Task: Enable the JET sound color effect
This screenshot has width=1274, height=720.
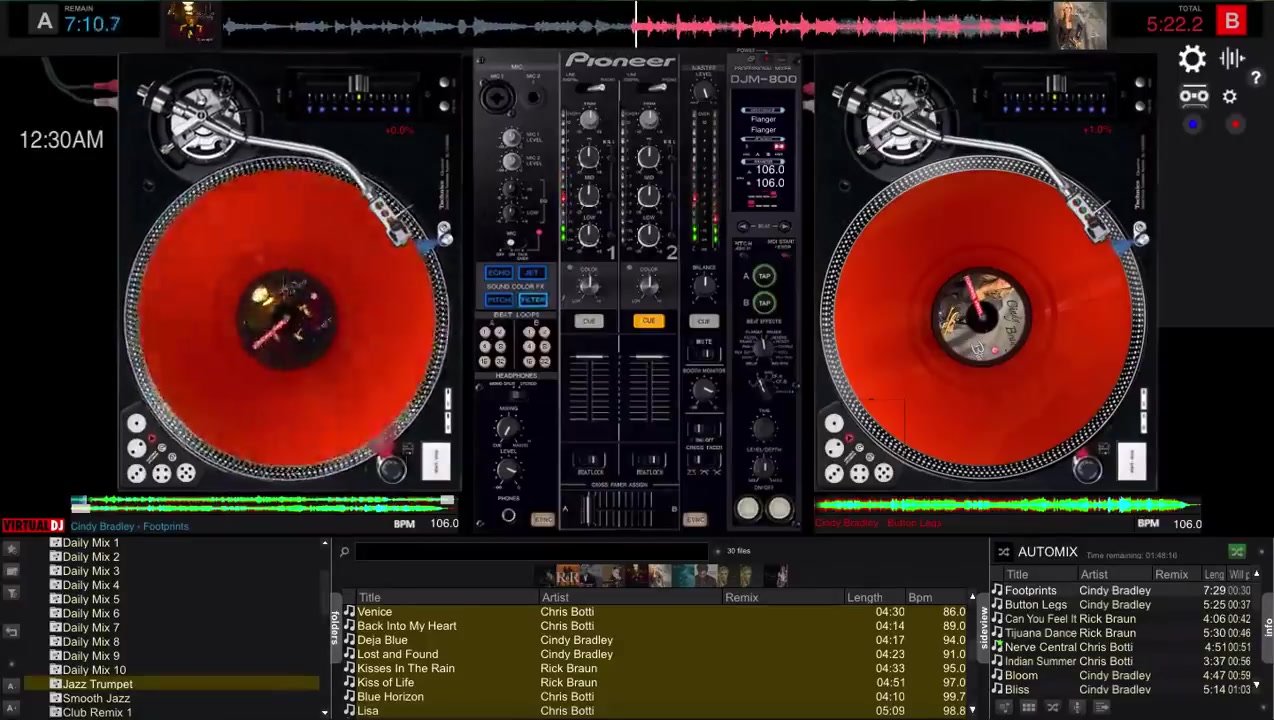Action: [532, 273]
